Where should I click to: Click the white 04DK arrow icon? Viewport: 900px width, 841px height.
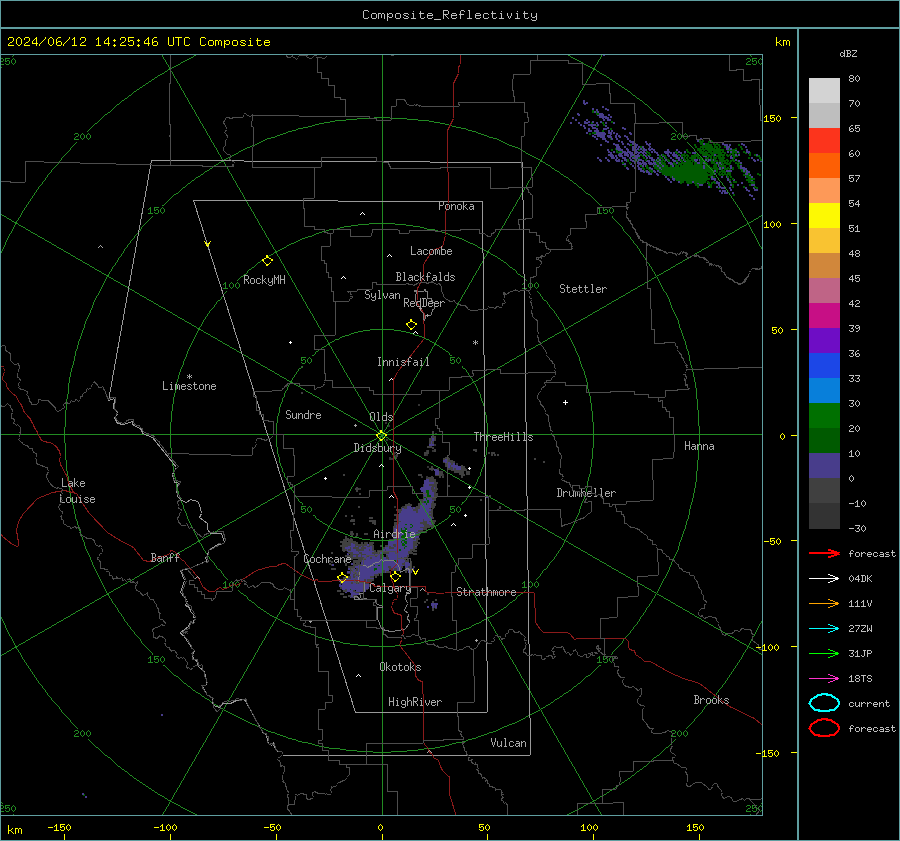point(824,578)
